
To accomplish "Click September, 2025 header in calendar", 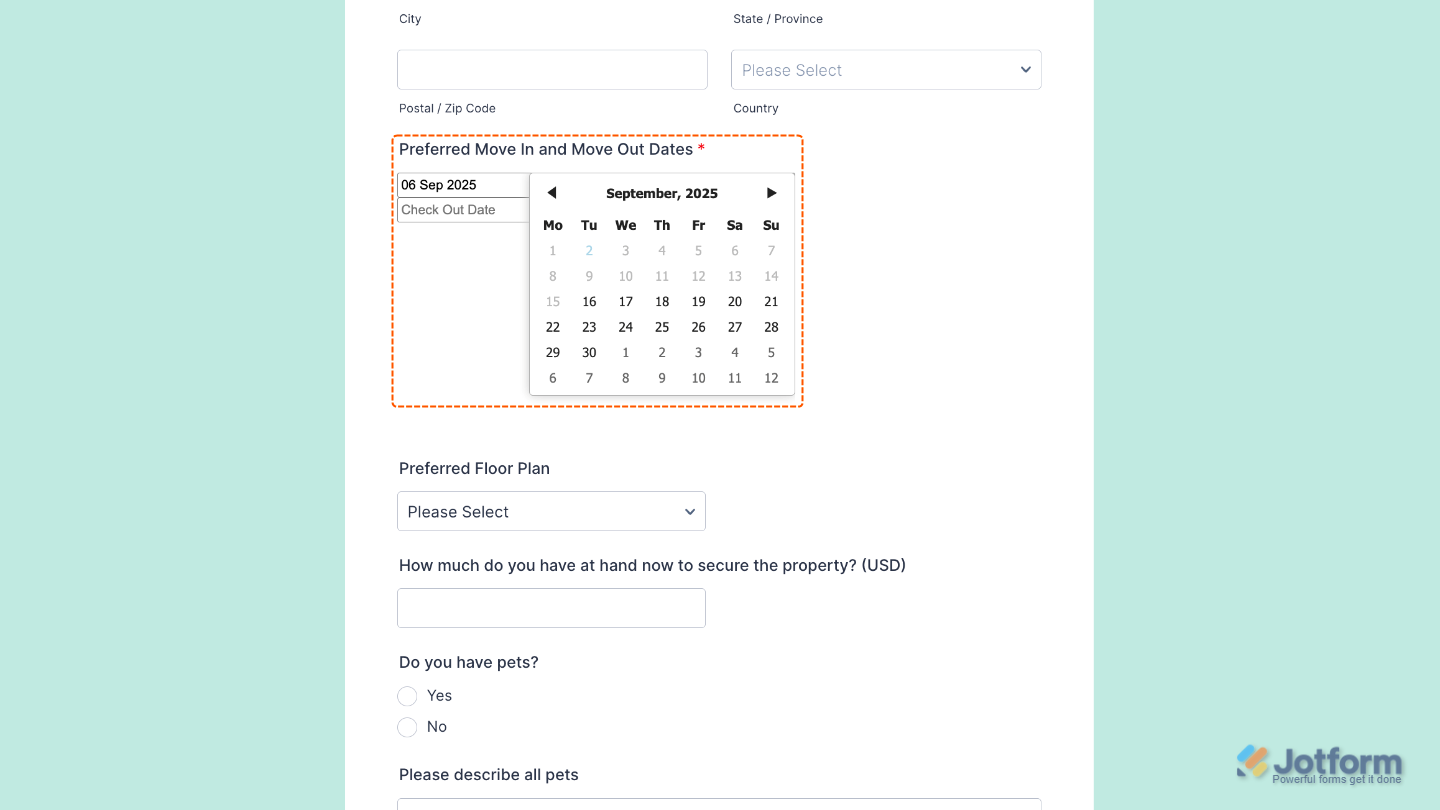I will click(662, 193).
